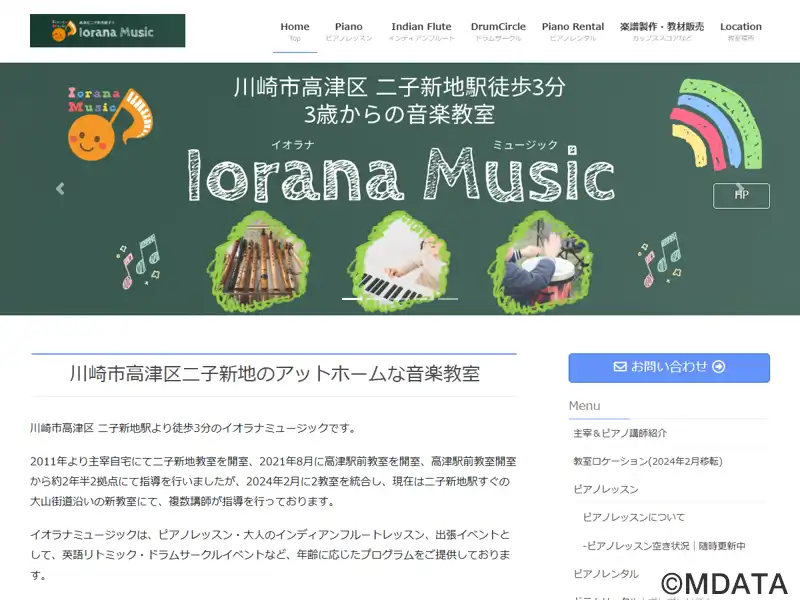
Task: Open the Piano navigation item
Action: click(349, 31)
